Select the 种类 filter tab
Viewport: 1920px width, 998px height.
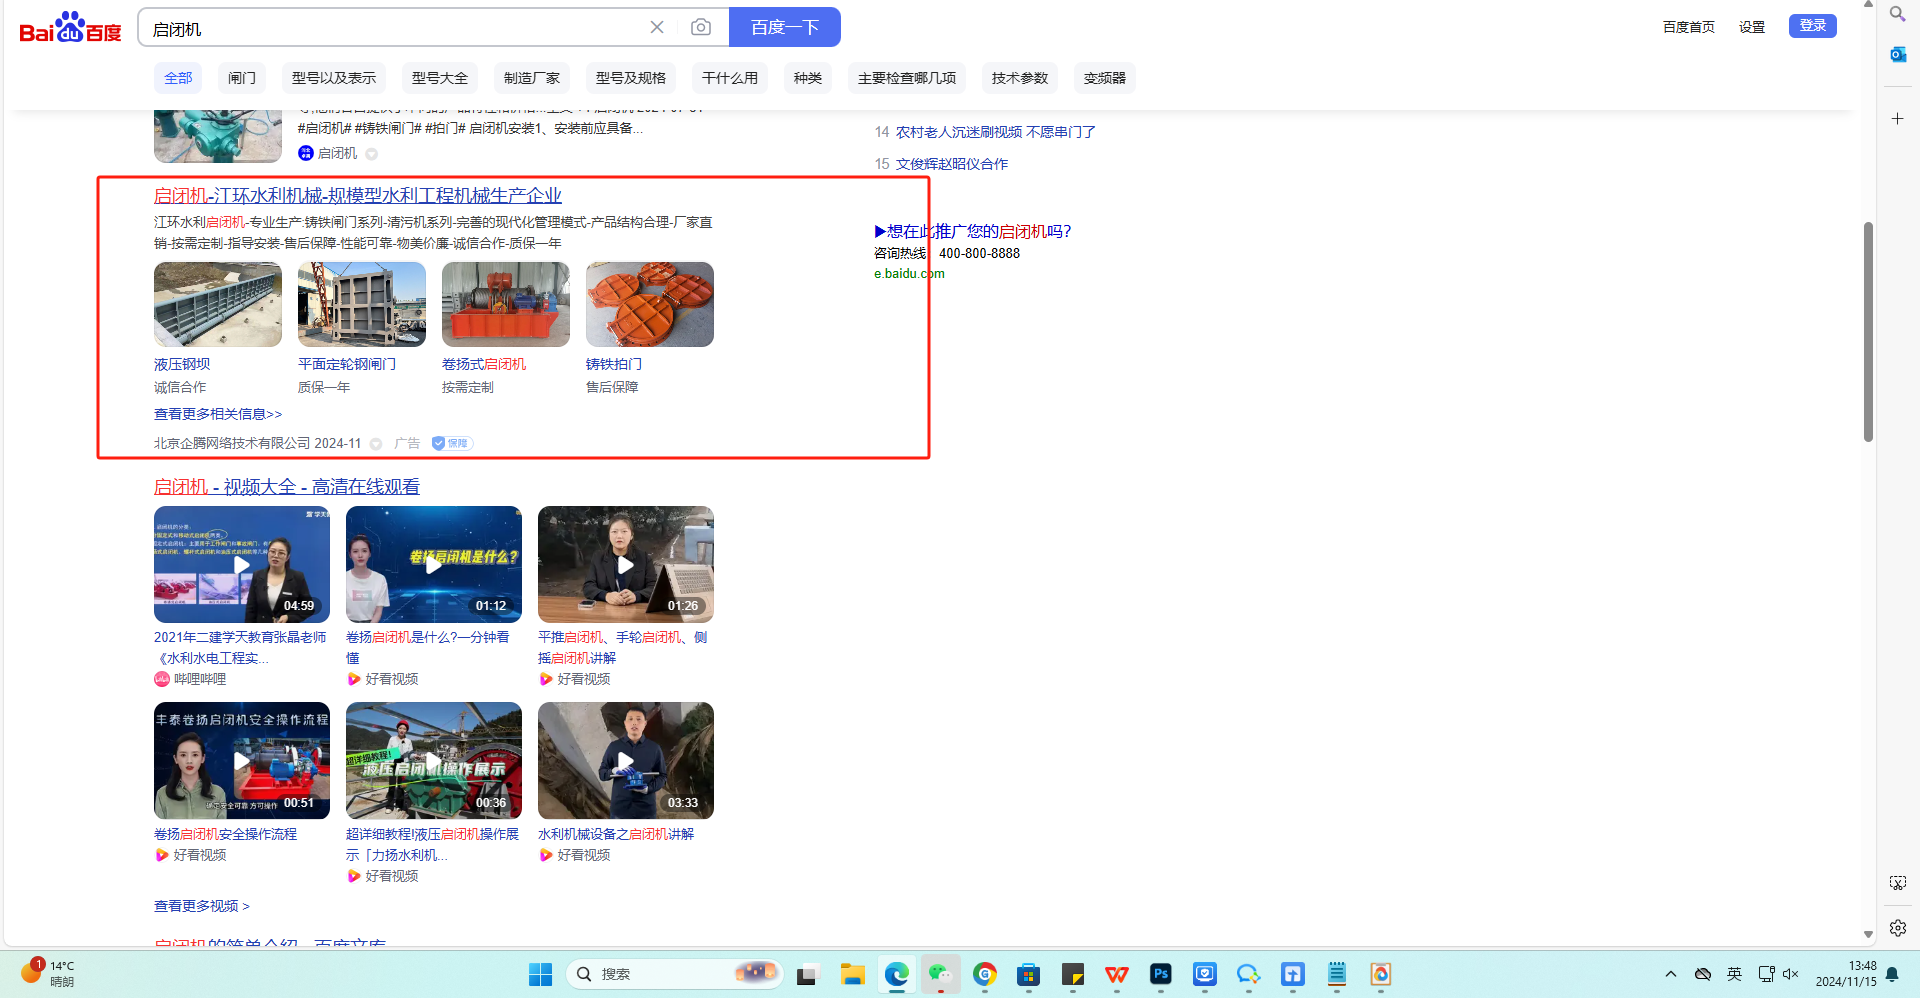click(808, 78)
